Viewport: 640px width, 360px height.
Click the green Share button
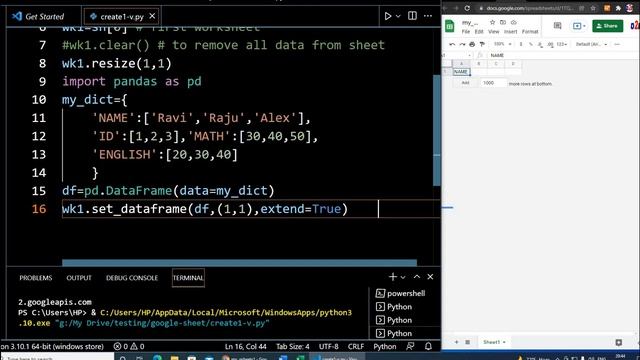click(607, 26)
